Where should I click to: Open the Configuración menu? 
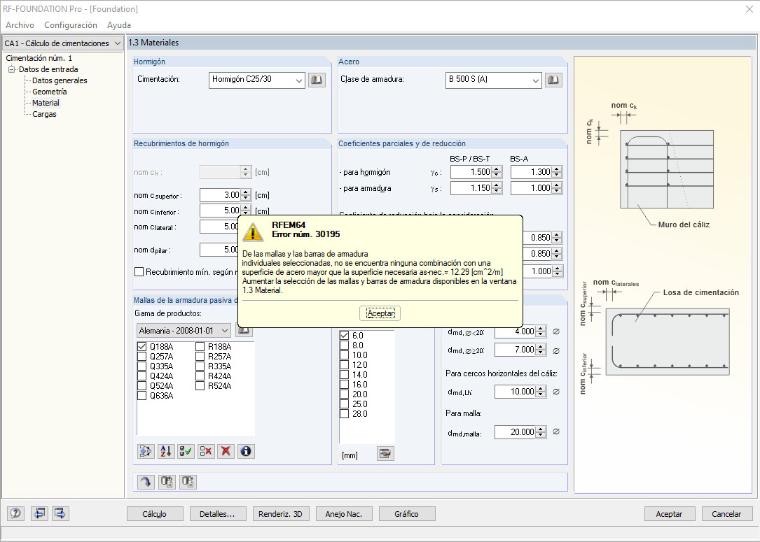tap(71, 25)
